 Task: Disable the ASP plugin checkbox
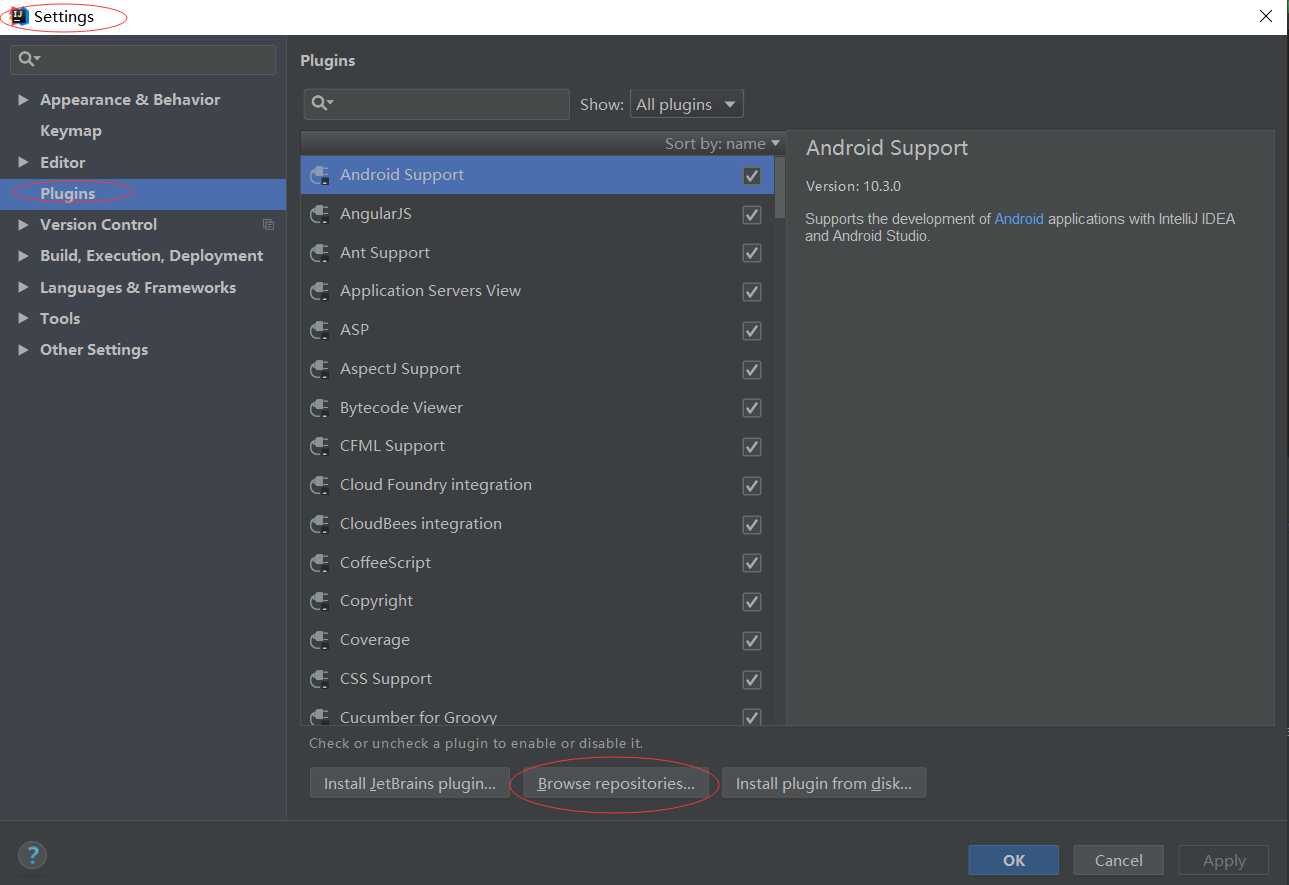pyautogui.click(x=752, y=331)
